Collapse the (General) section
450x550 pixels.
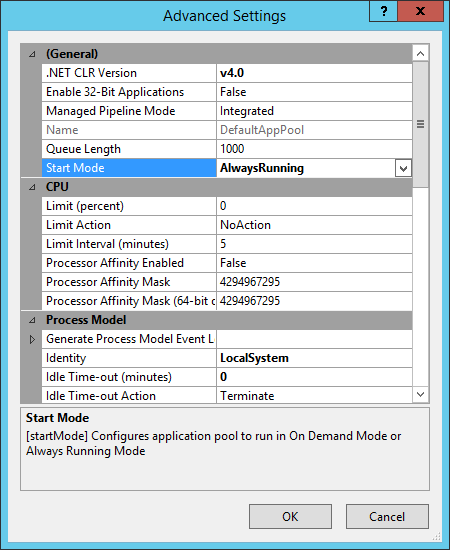pyautogui.click(x=32, y=54)
